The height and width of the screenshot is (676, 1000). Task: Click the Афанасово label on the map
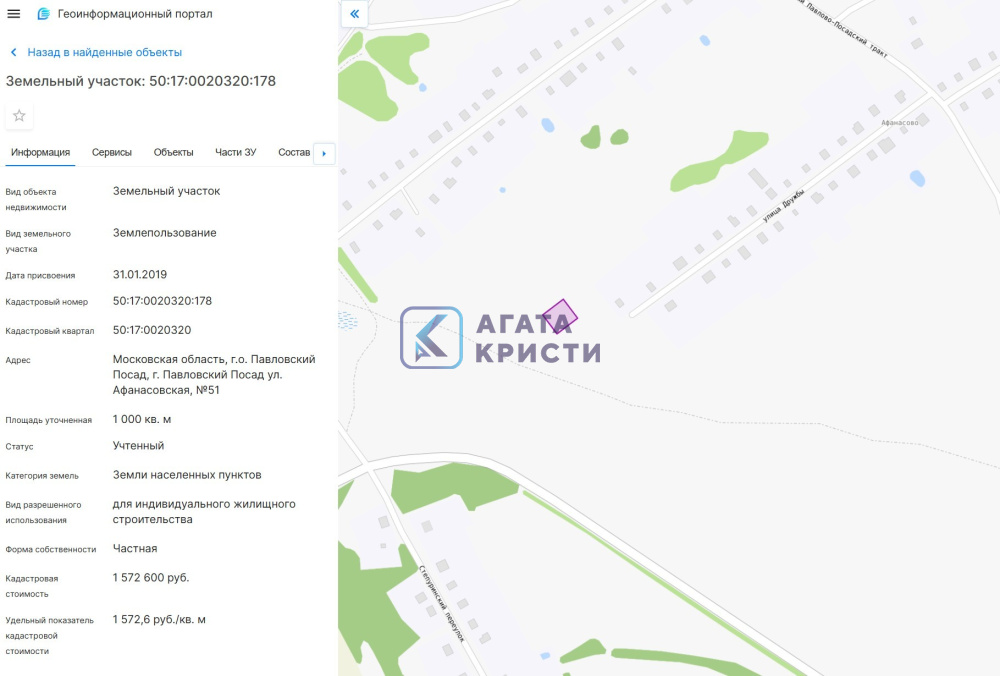899,123
